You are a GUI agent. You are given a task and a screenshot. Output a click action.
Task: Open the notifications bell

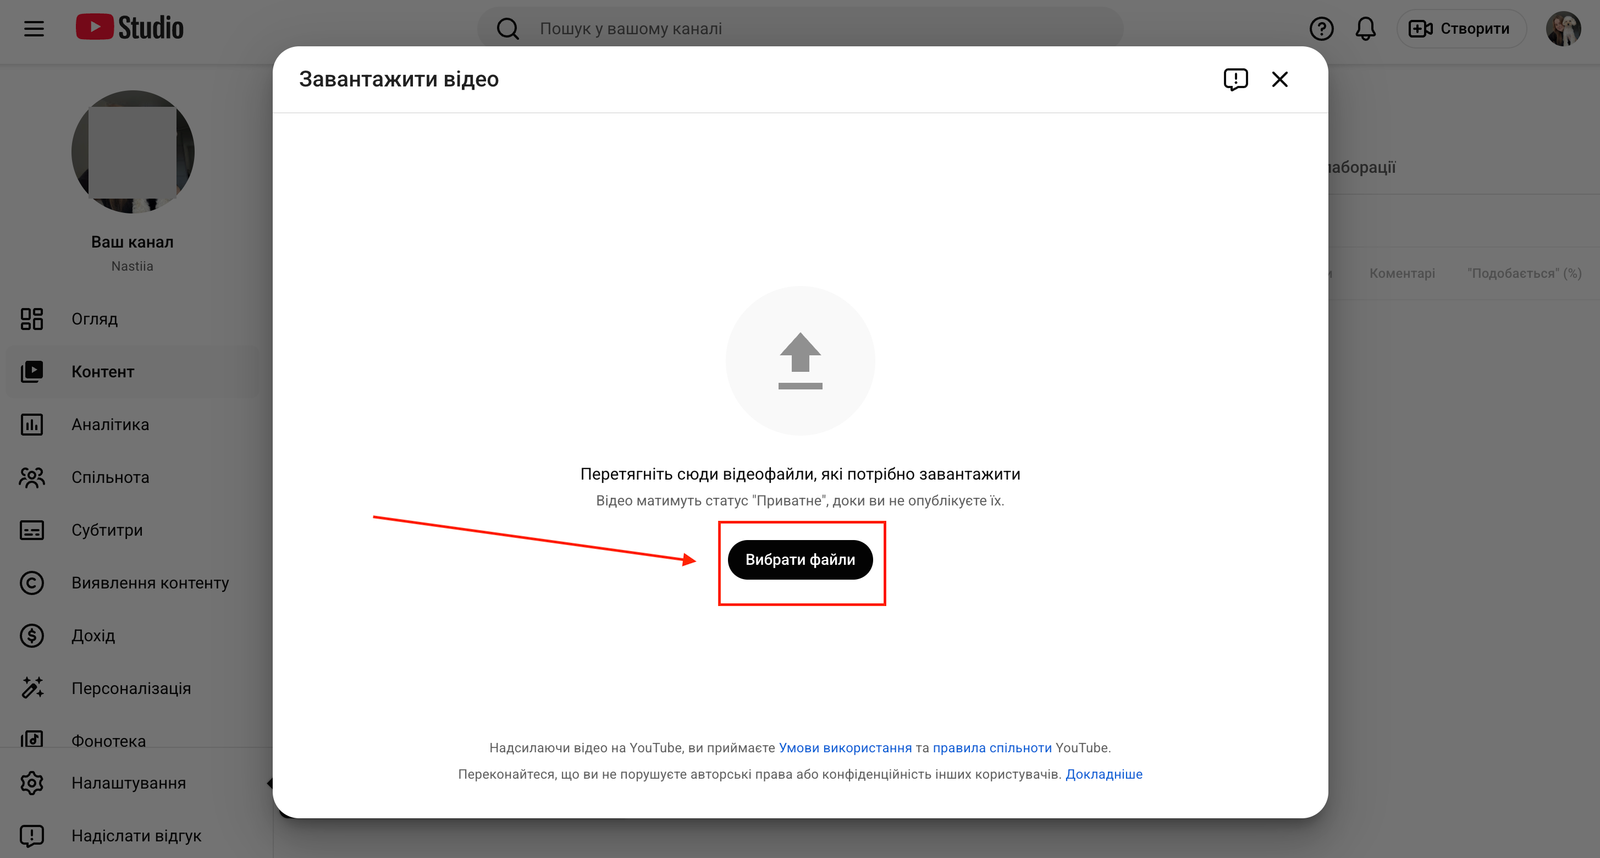(x=1365, y=29)
